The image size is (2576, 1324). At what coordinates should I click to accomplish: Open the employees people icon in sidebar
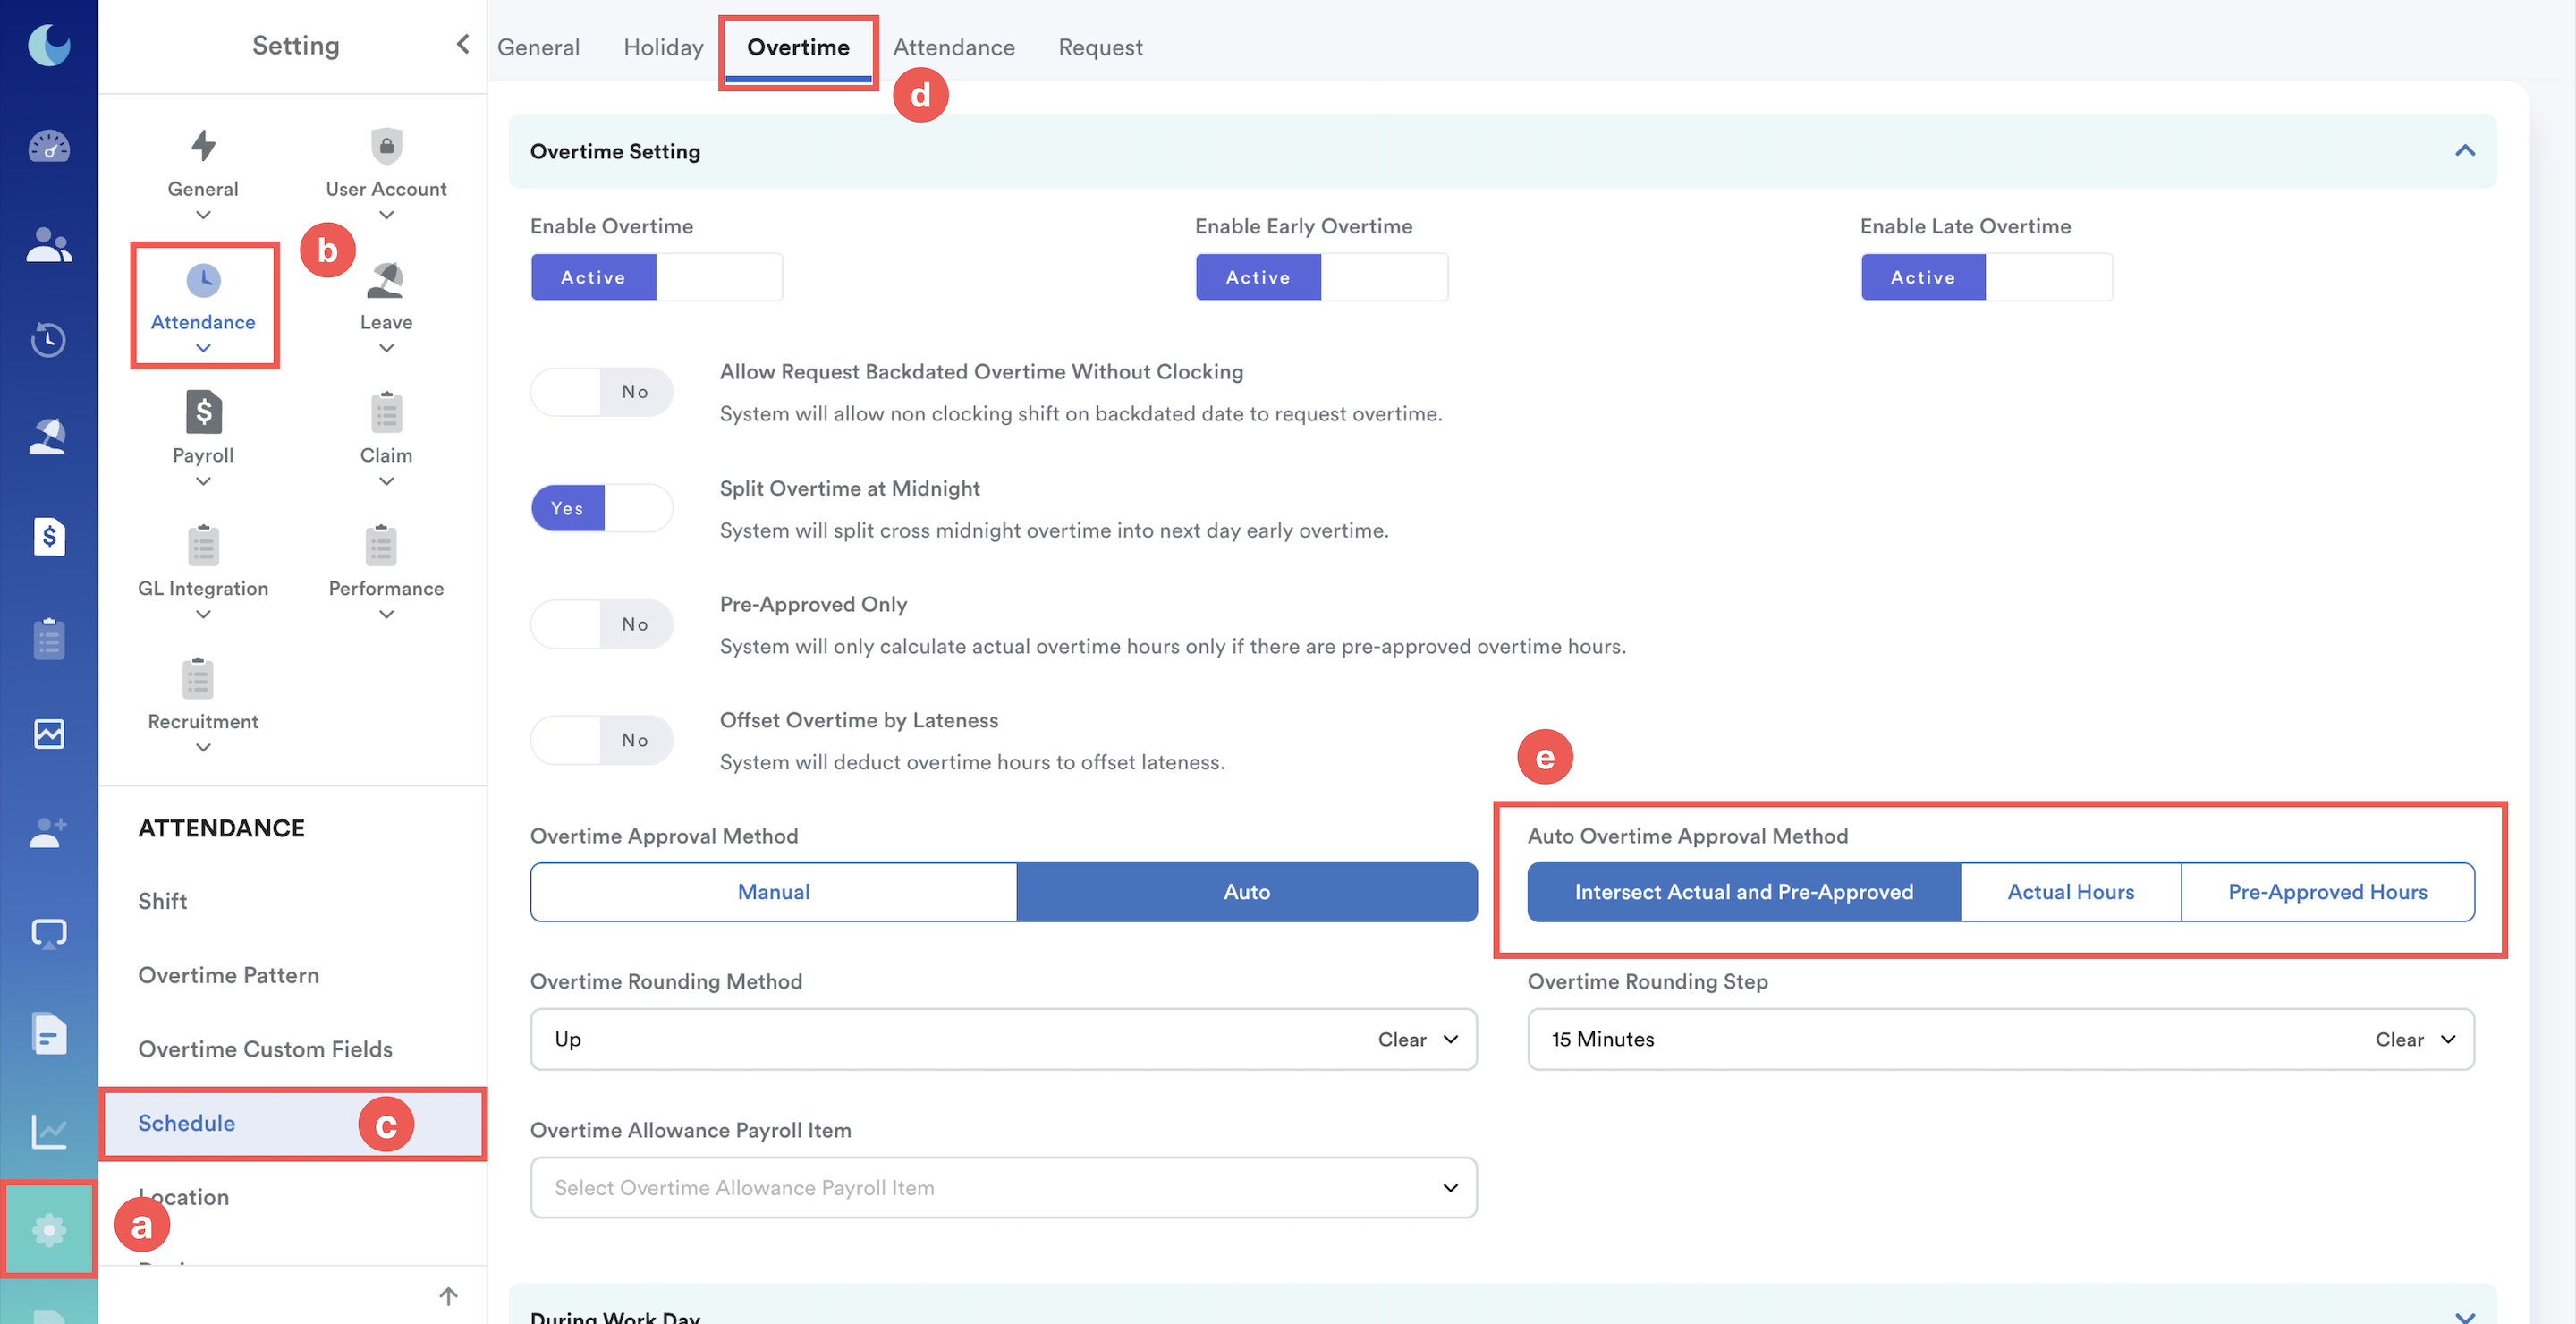pyautogui.click(x=48, y=244)
